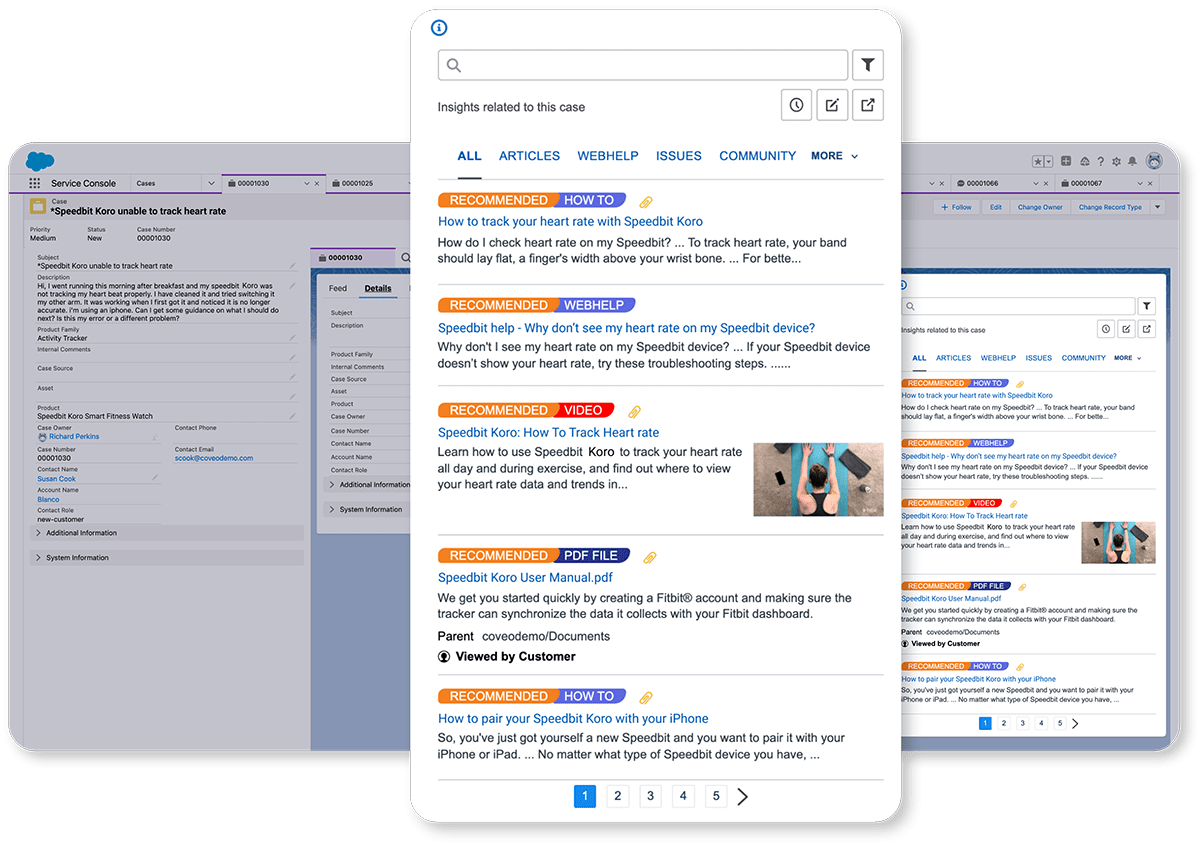This screenshot has height=846, width=1200.
Task: Open the front 'Speedbit Koro User Manual.pdf' link
Action: point(525,578)
